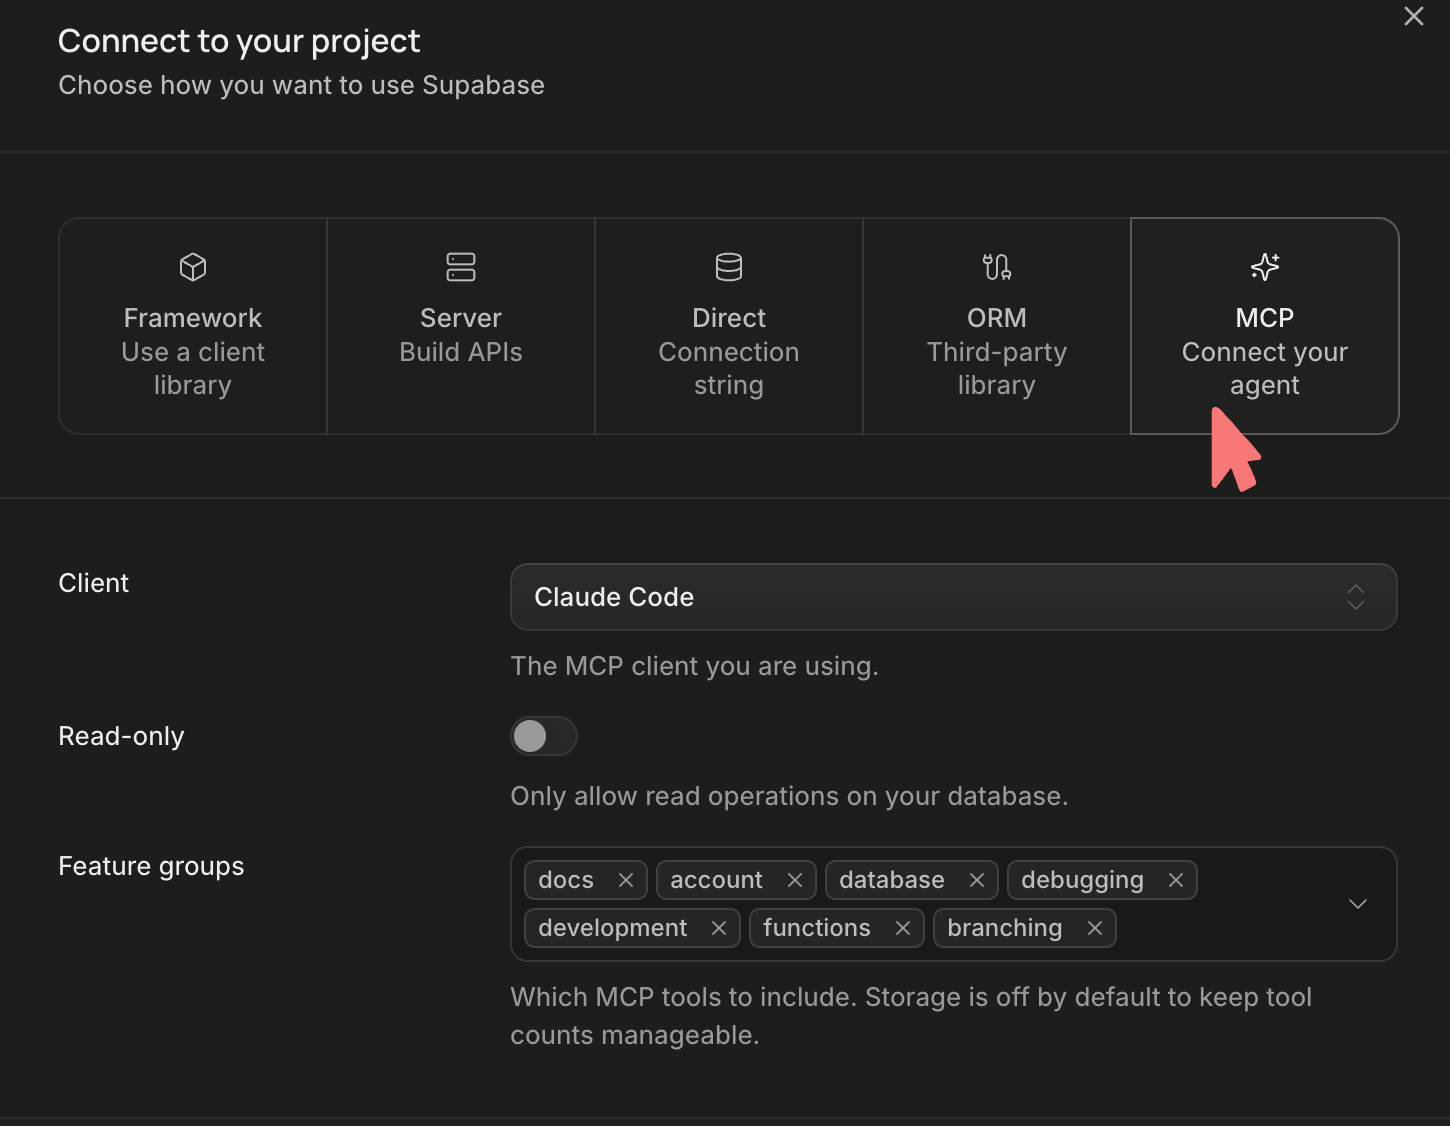Remove the functions feature group tag
Image resolution: width=1450 pixels, height=1126 pixels.
[x=903, y=928]
